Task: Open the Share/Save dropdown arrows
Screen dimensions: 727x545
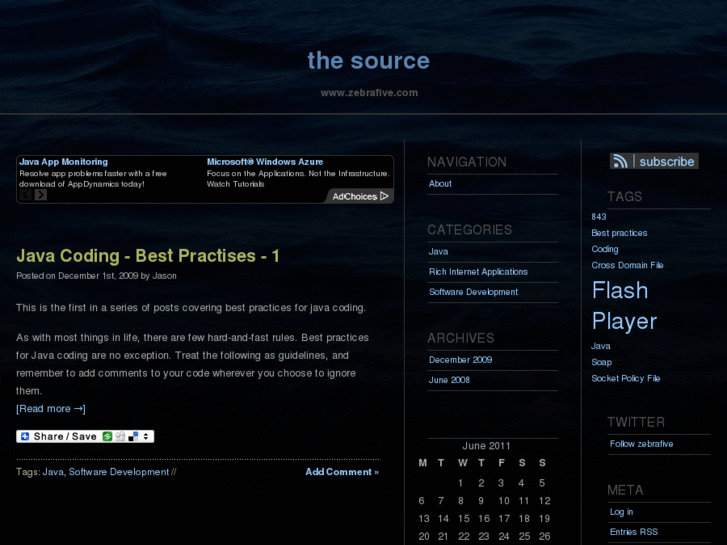Action: (x=146, y=436)
